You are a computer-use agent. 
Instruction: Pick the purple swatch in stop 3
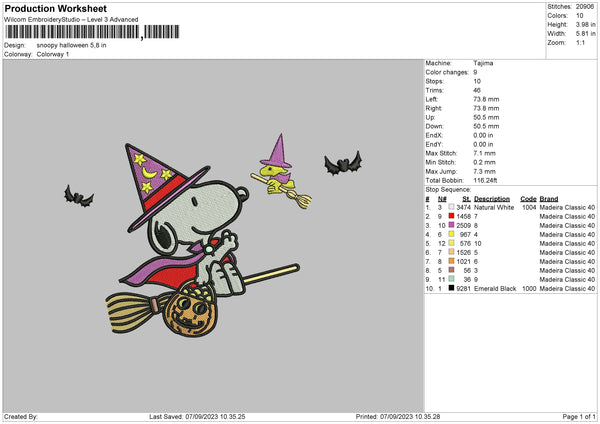coord(451,225)
